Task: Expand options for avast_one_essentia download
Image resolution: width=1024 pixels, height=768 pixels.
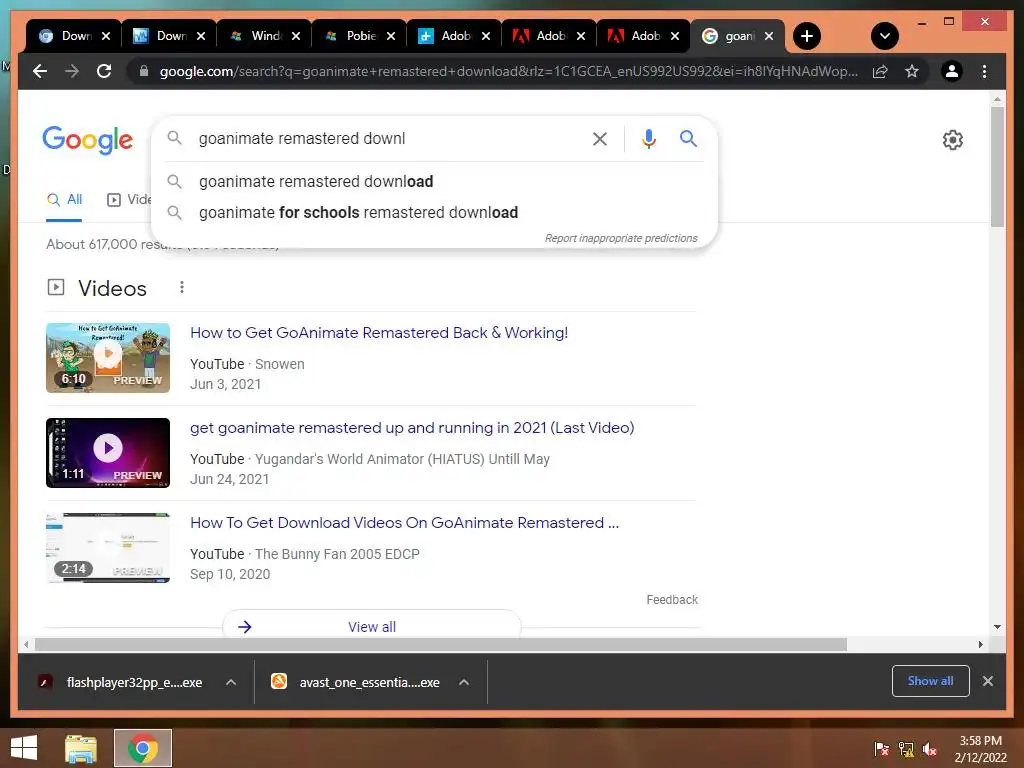Action: point(464,682)
